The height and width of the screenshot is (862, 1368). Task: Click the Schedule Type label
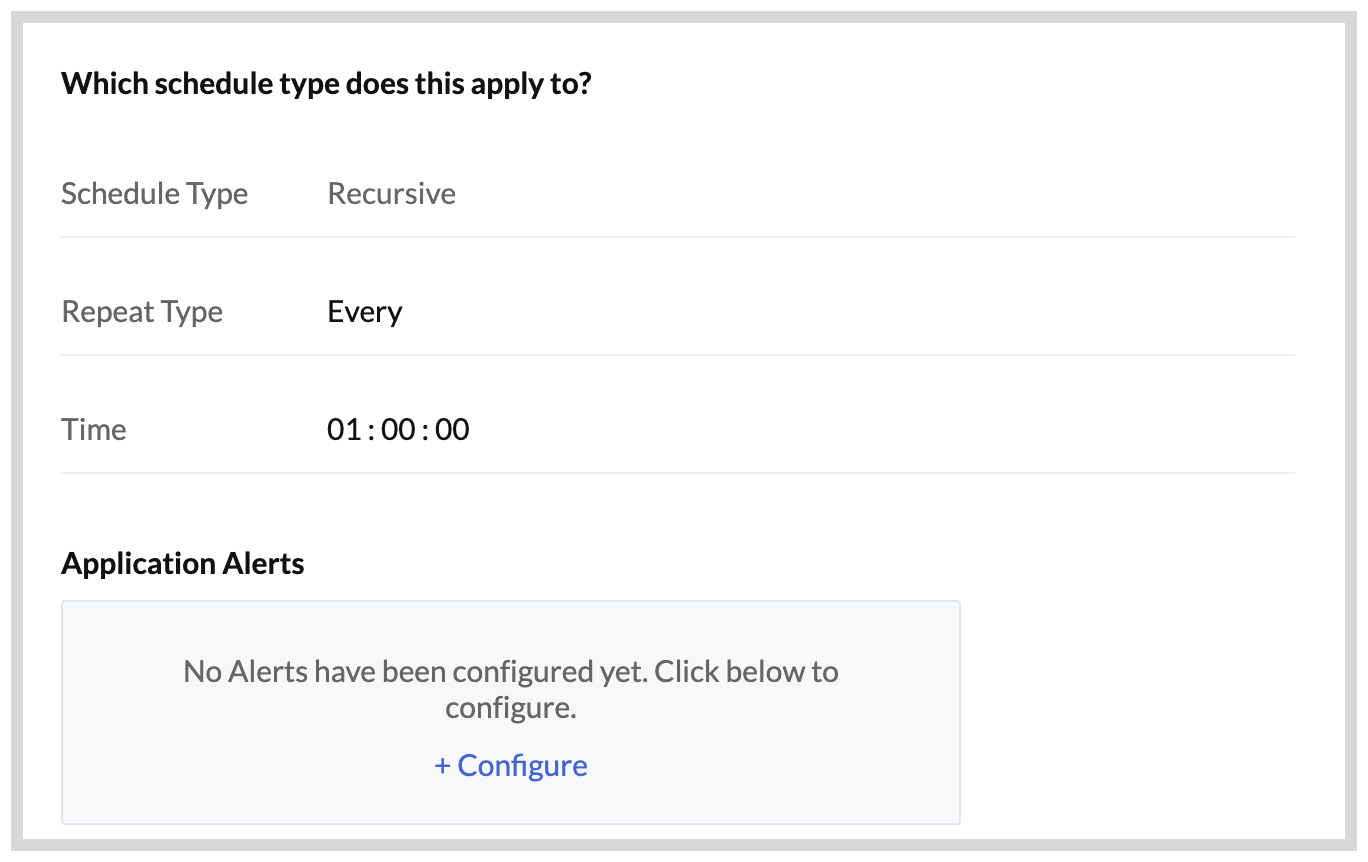tap(154, 193)
